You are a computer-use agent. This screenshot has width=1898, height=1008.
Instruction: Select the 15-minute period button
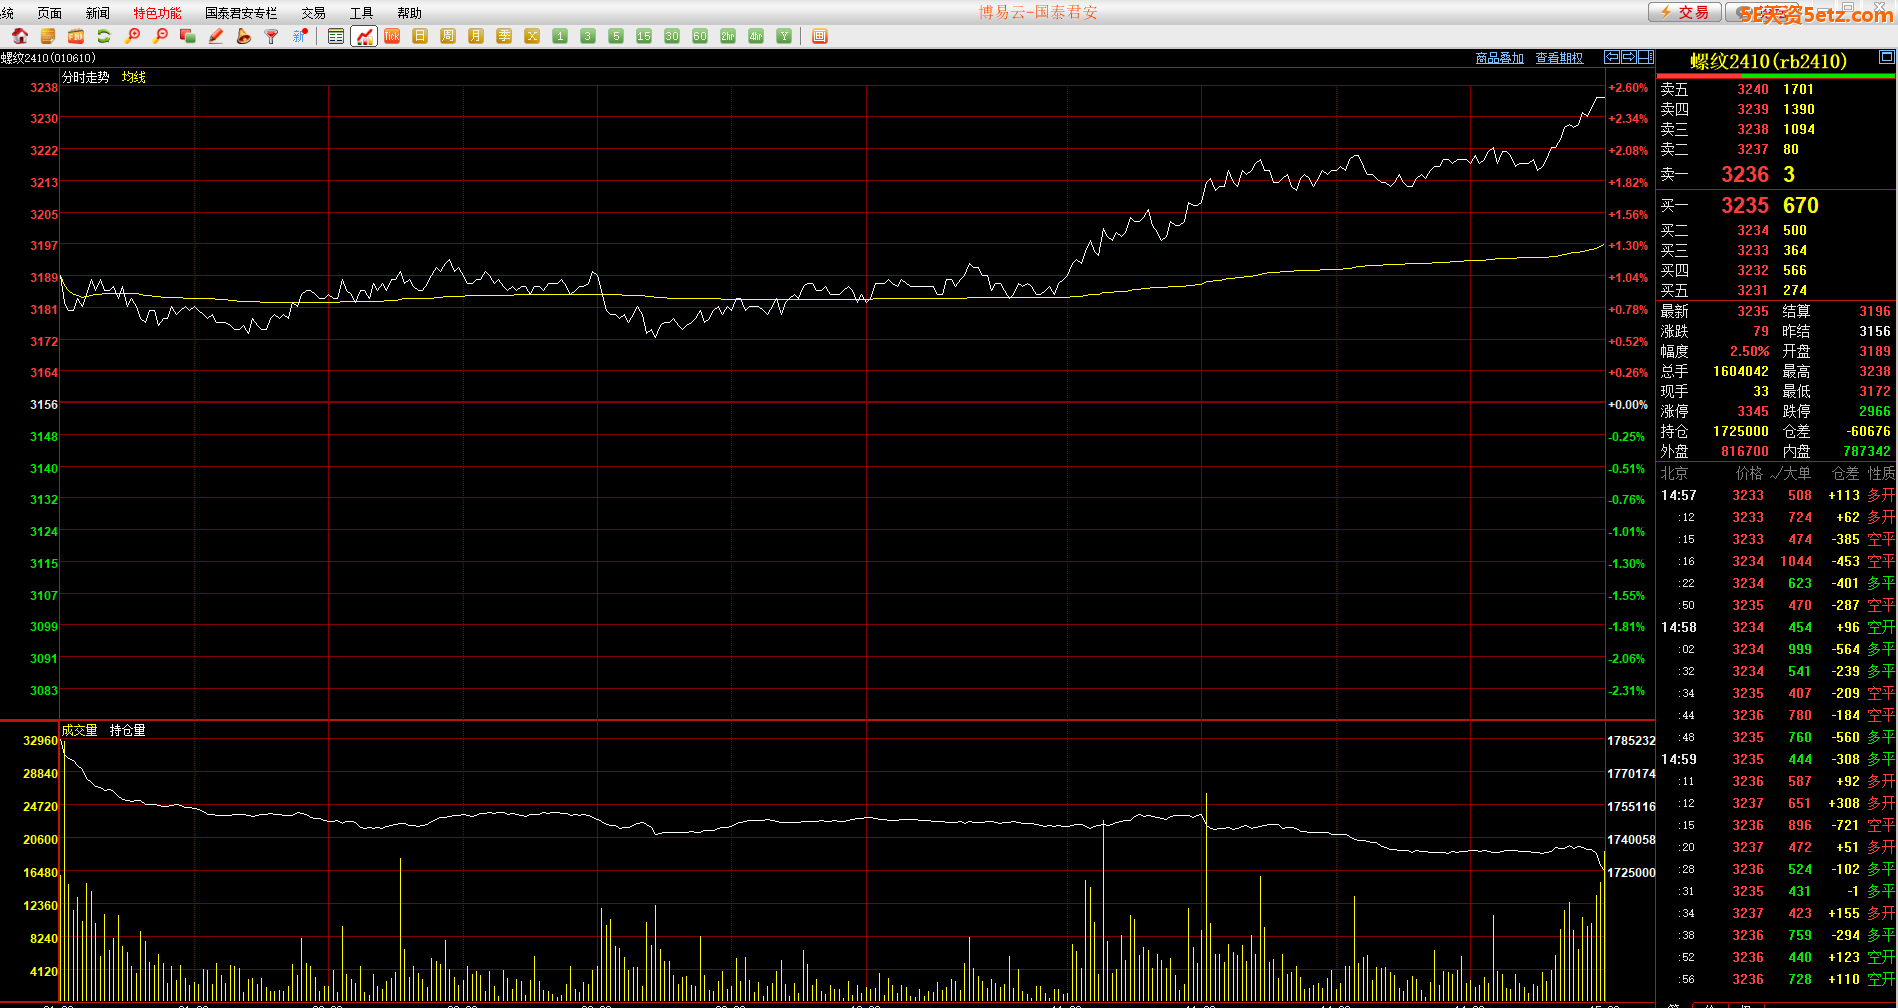[x=644, y=36]
